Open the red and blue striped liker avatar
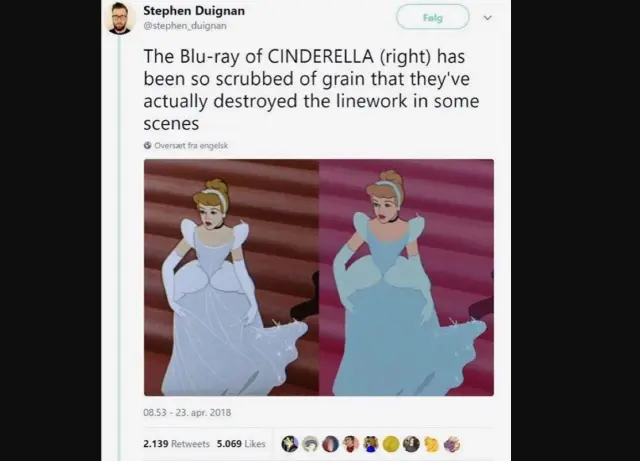 330,444
